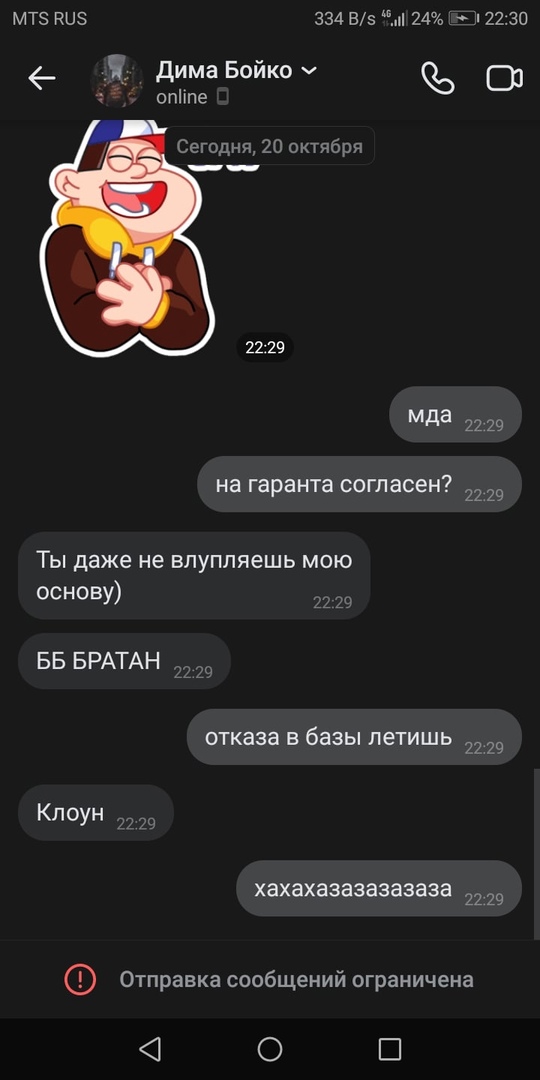Tap the message «ББ БРАТАН»

tap(124, 661)
